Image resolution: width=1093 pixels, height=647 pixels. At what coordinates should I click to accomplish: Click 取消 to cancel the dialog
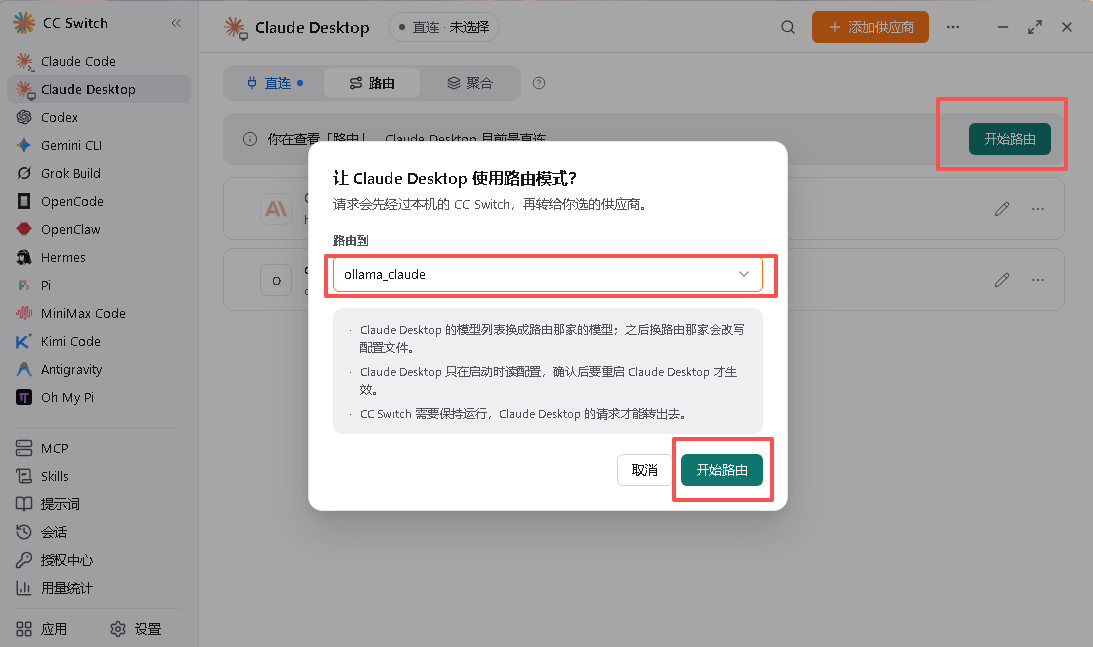(644, 470)
